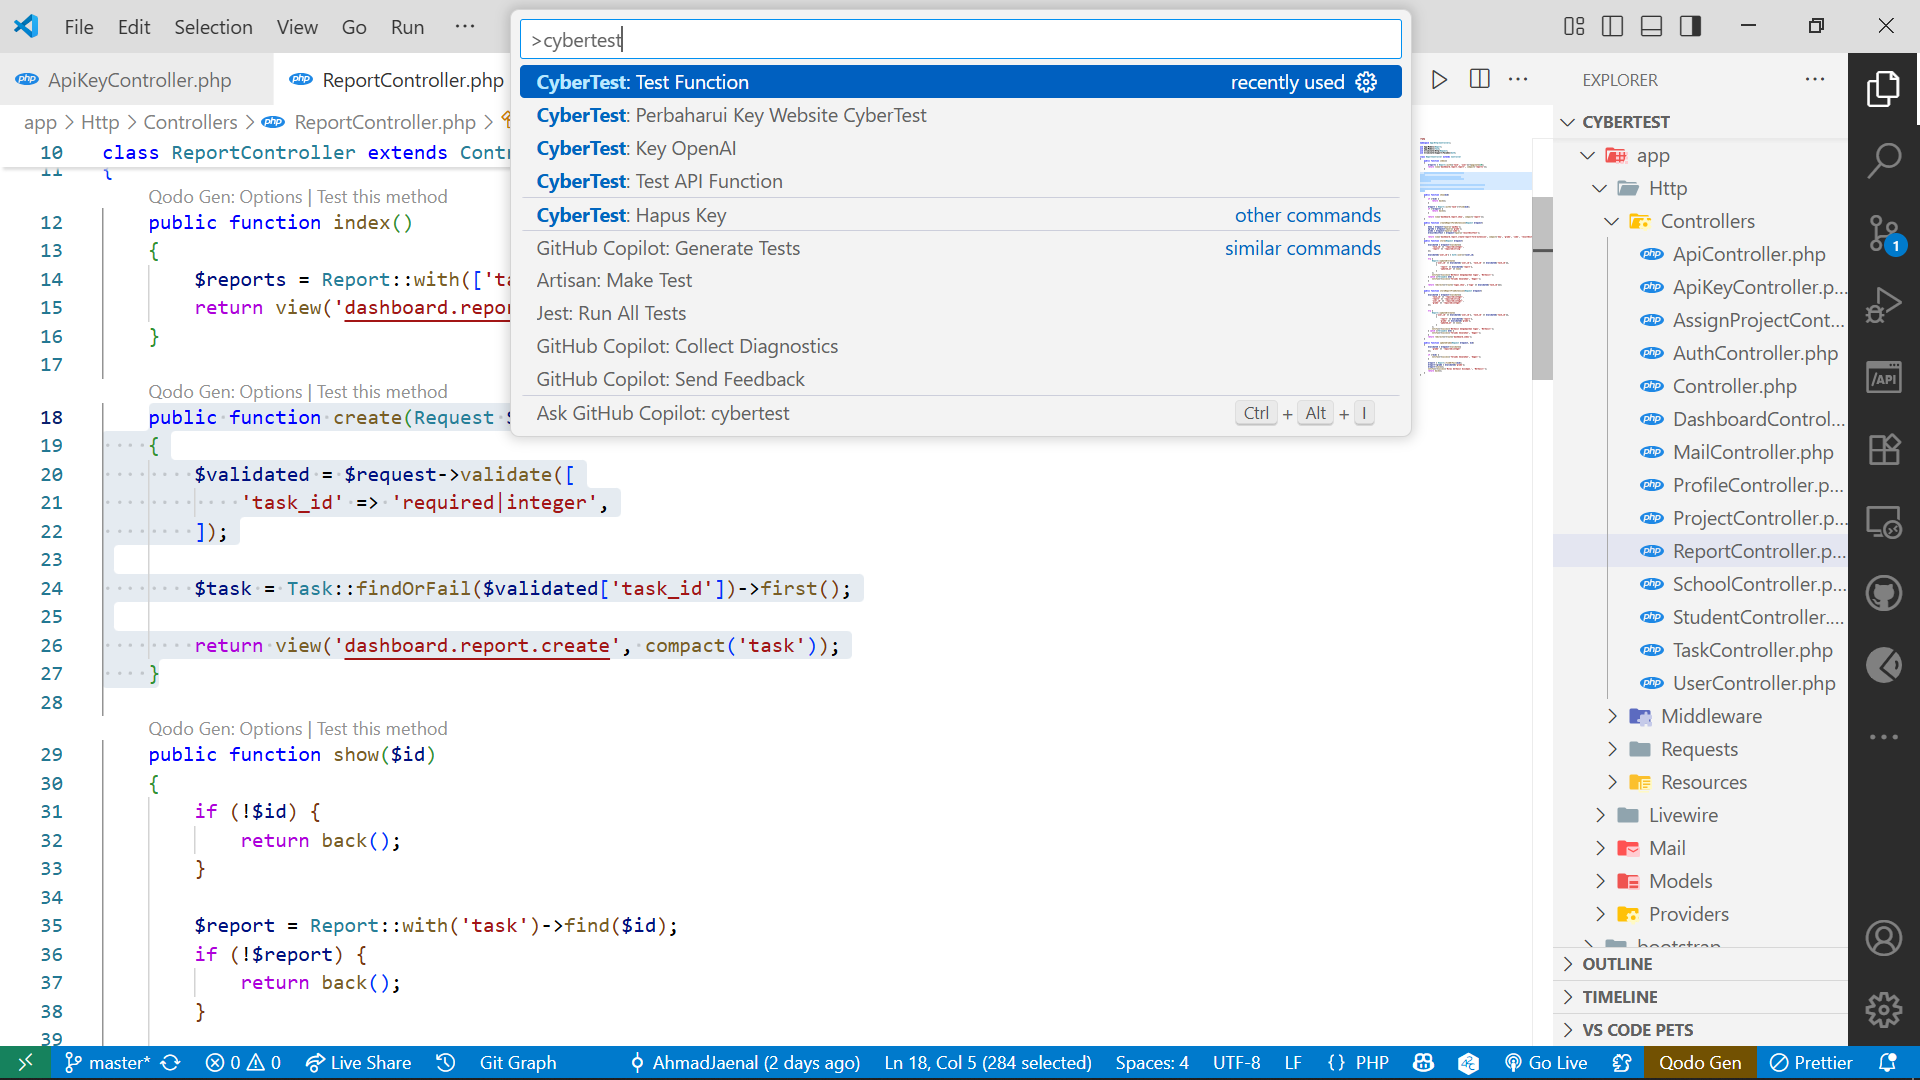Run the CyberTest: Hapus Key command
Image resolution: width=1920 pixels, height=1080 pixels.
631,215
